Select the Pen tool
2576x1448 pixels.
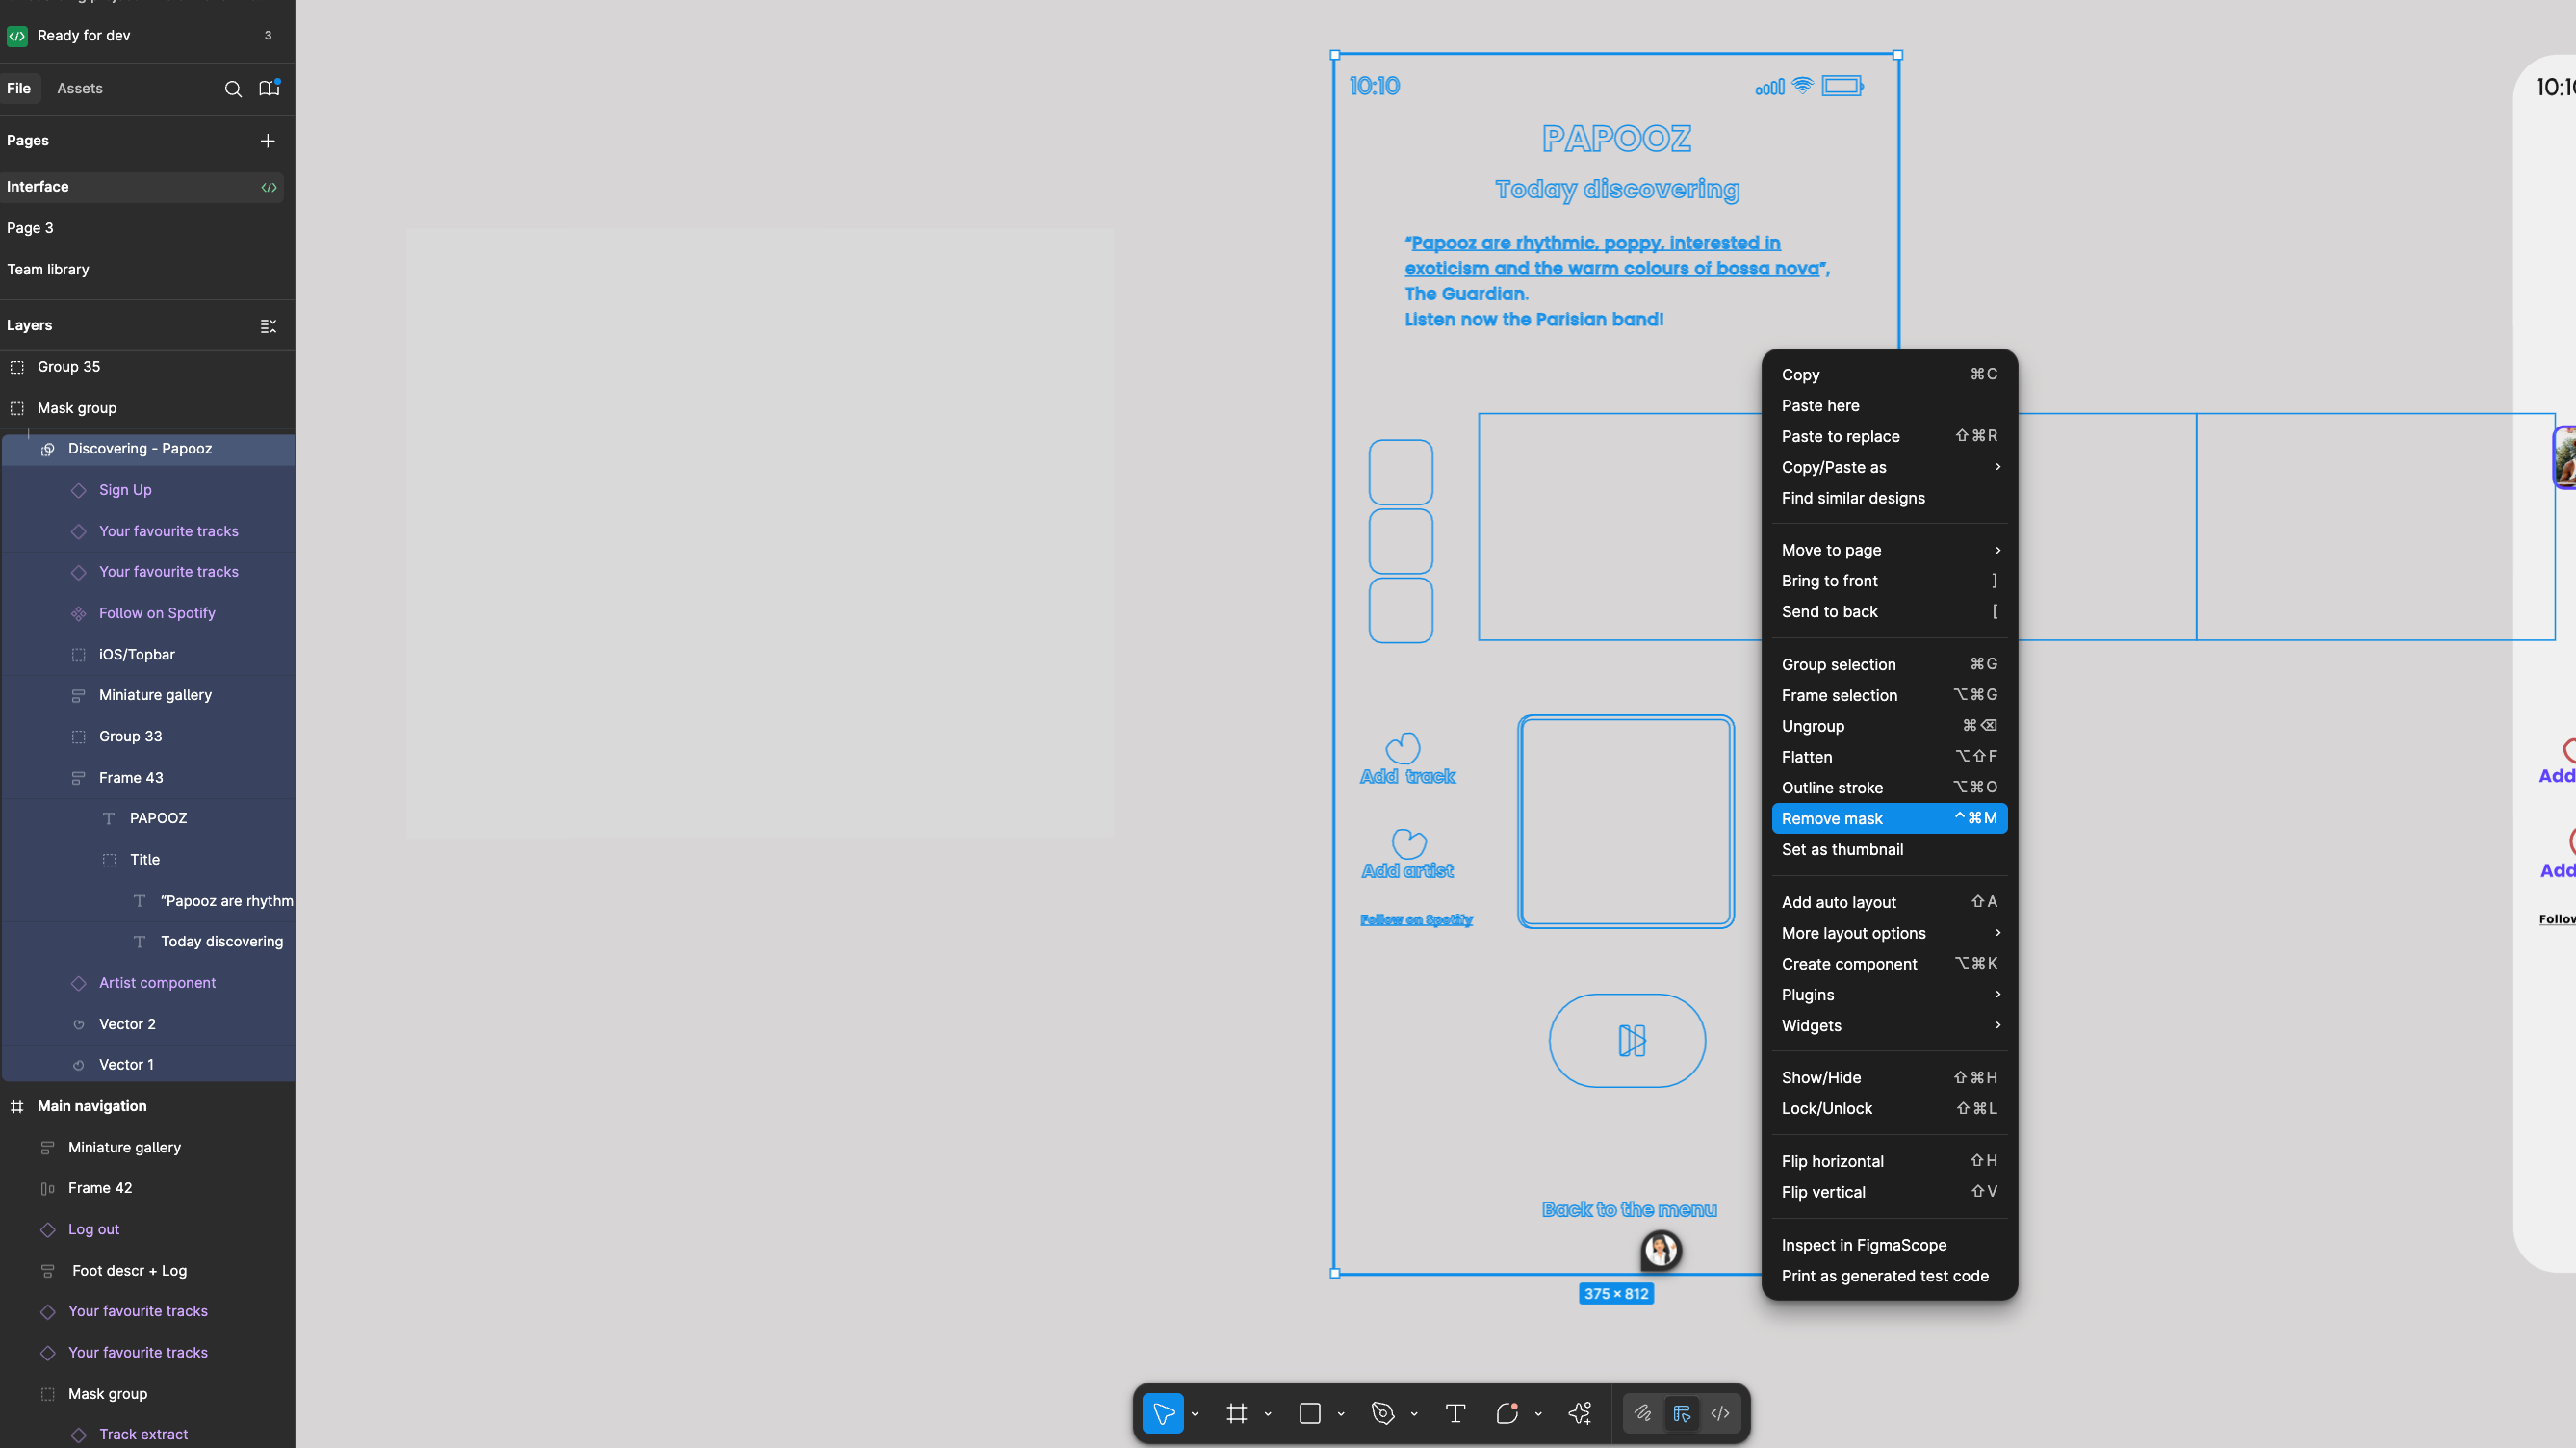(x=1383, y=1413)
